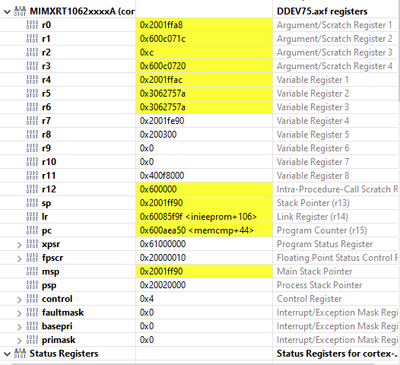Click the Status Registers group icon

coord(20,353)
